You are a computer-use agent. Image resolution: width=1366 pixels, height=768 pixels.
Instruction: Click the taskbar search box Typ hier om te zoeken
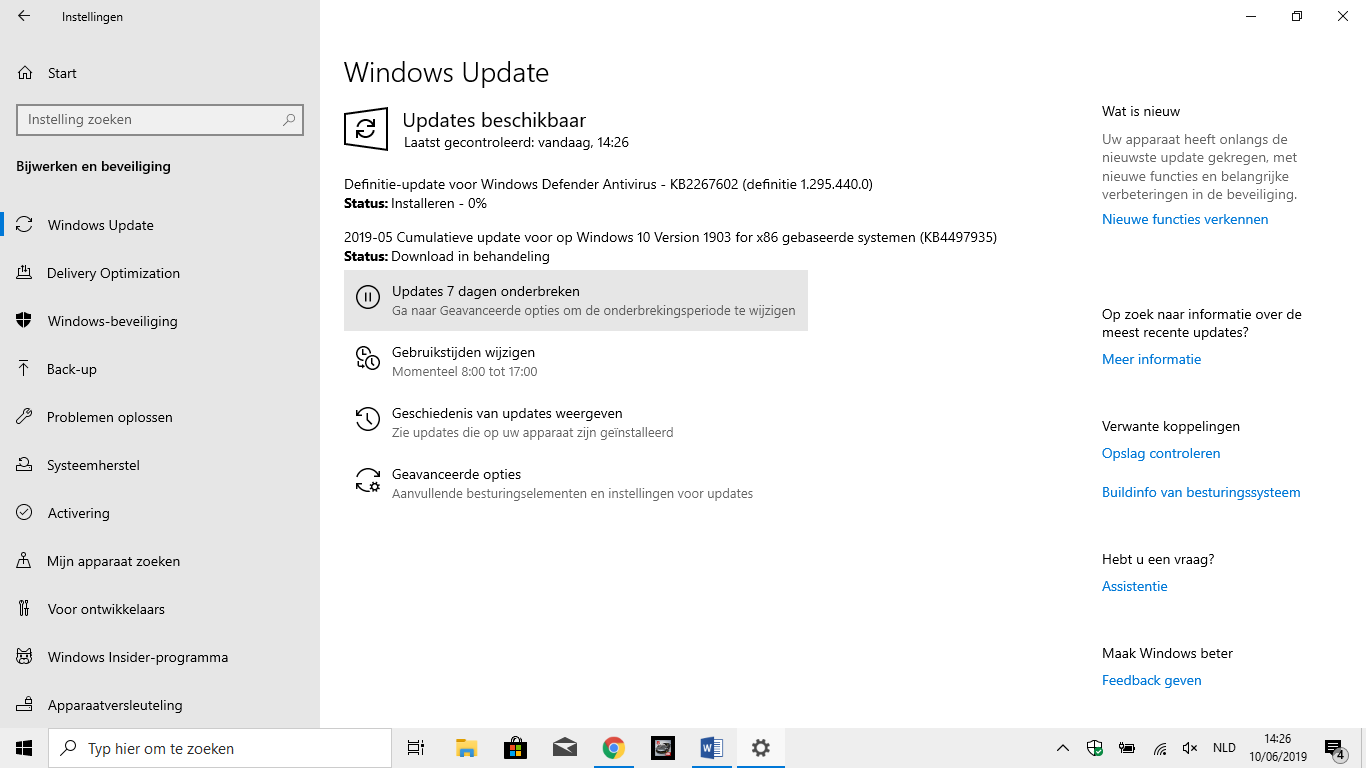point(220,748)
